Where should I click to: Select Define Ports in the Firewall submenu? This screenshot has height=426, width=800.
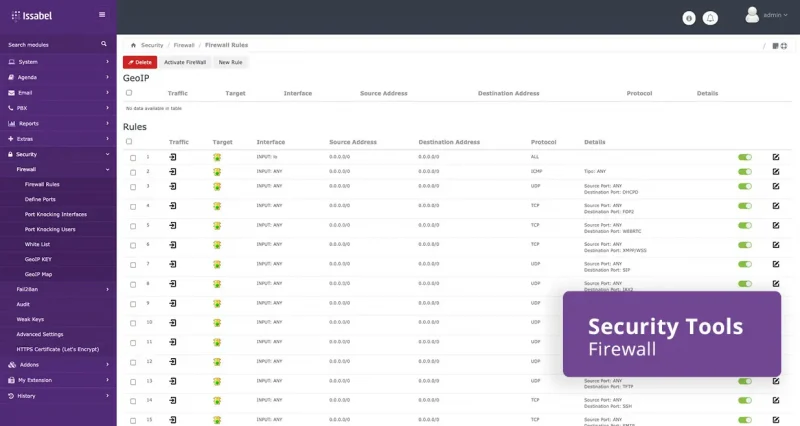pos(40,199)
